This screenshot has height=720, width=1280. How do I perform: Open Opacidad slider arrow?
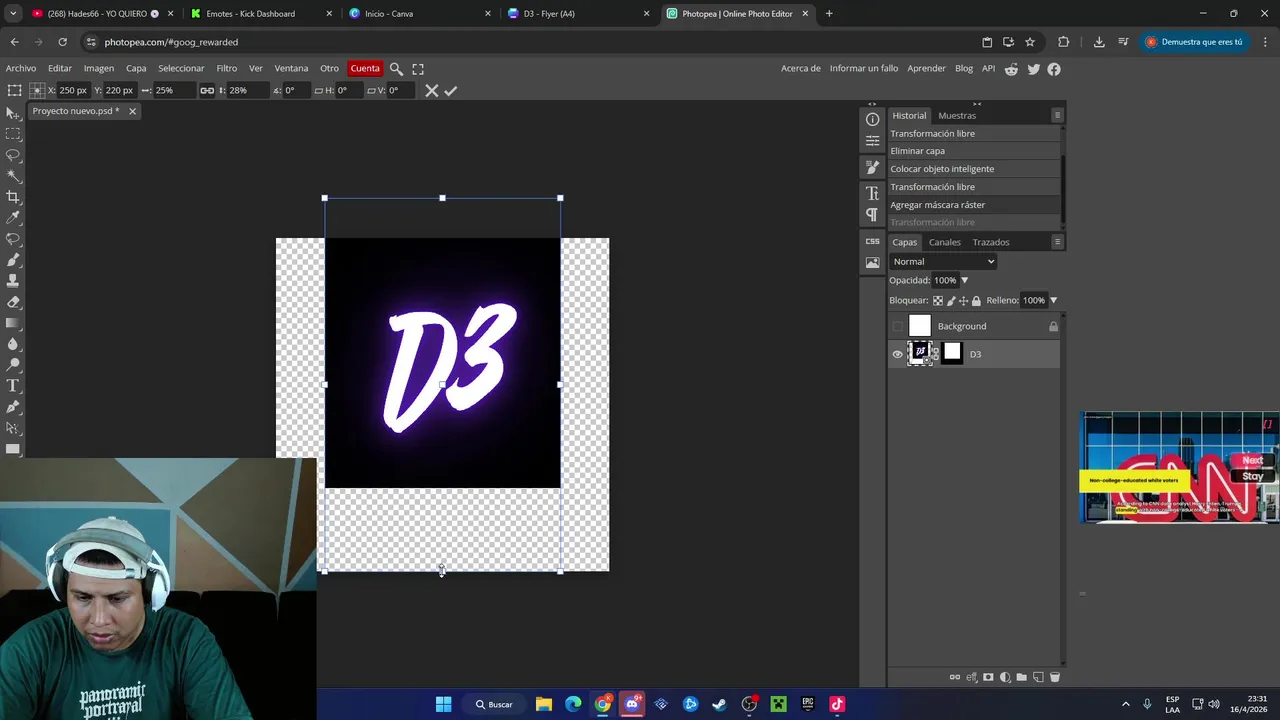pyautogui.click(x=964, y=281)
